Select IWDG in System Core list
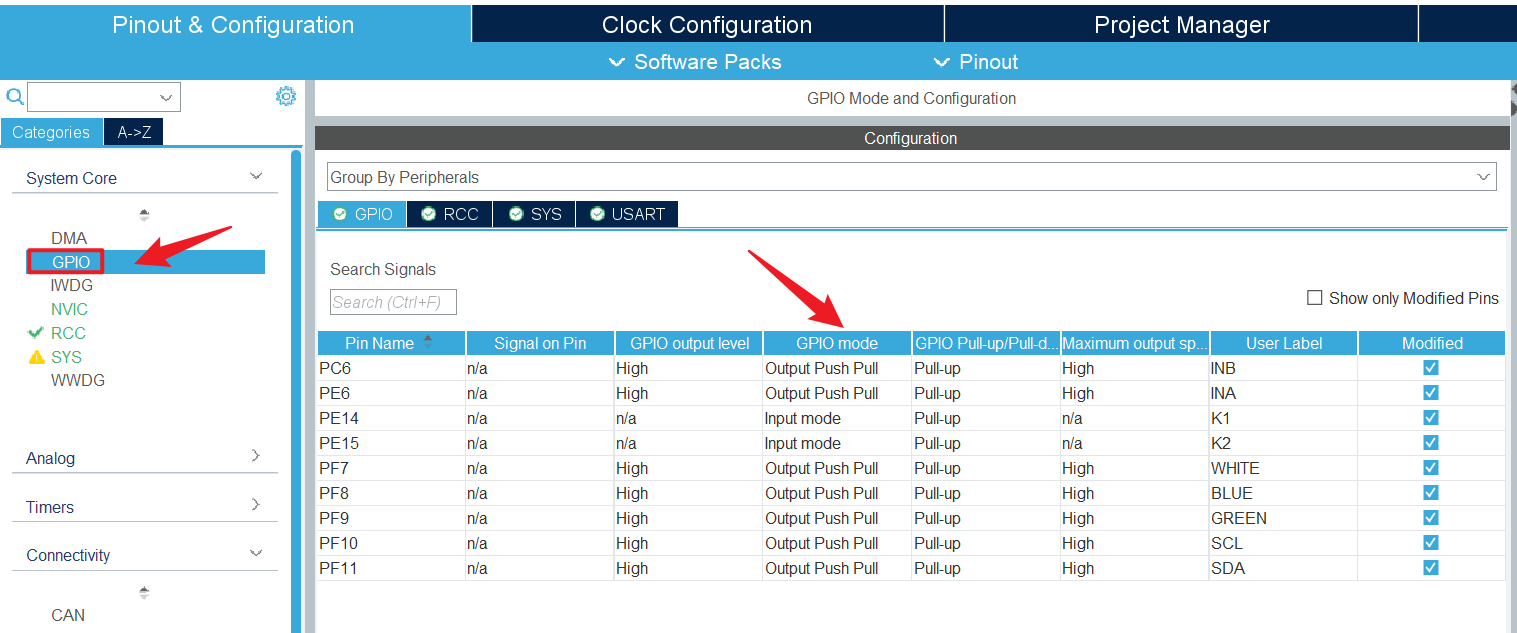Viewport: 1517px width, 633px height. coord(72,285)
